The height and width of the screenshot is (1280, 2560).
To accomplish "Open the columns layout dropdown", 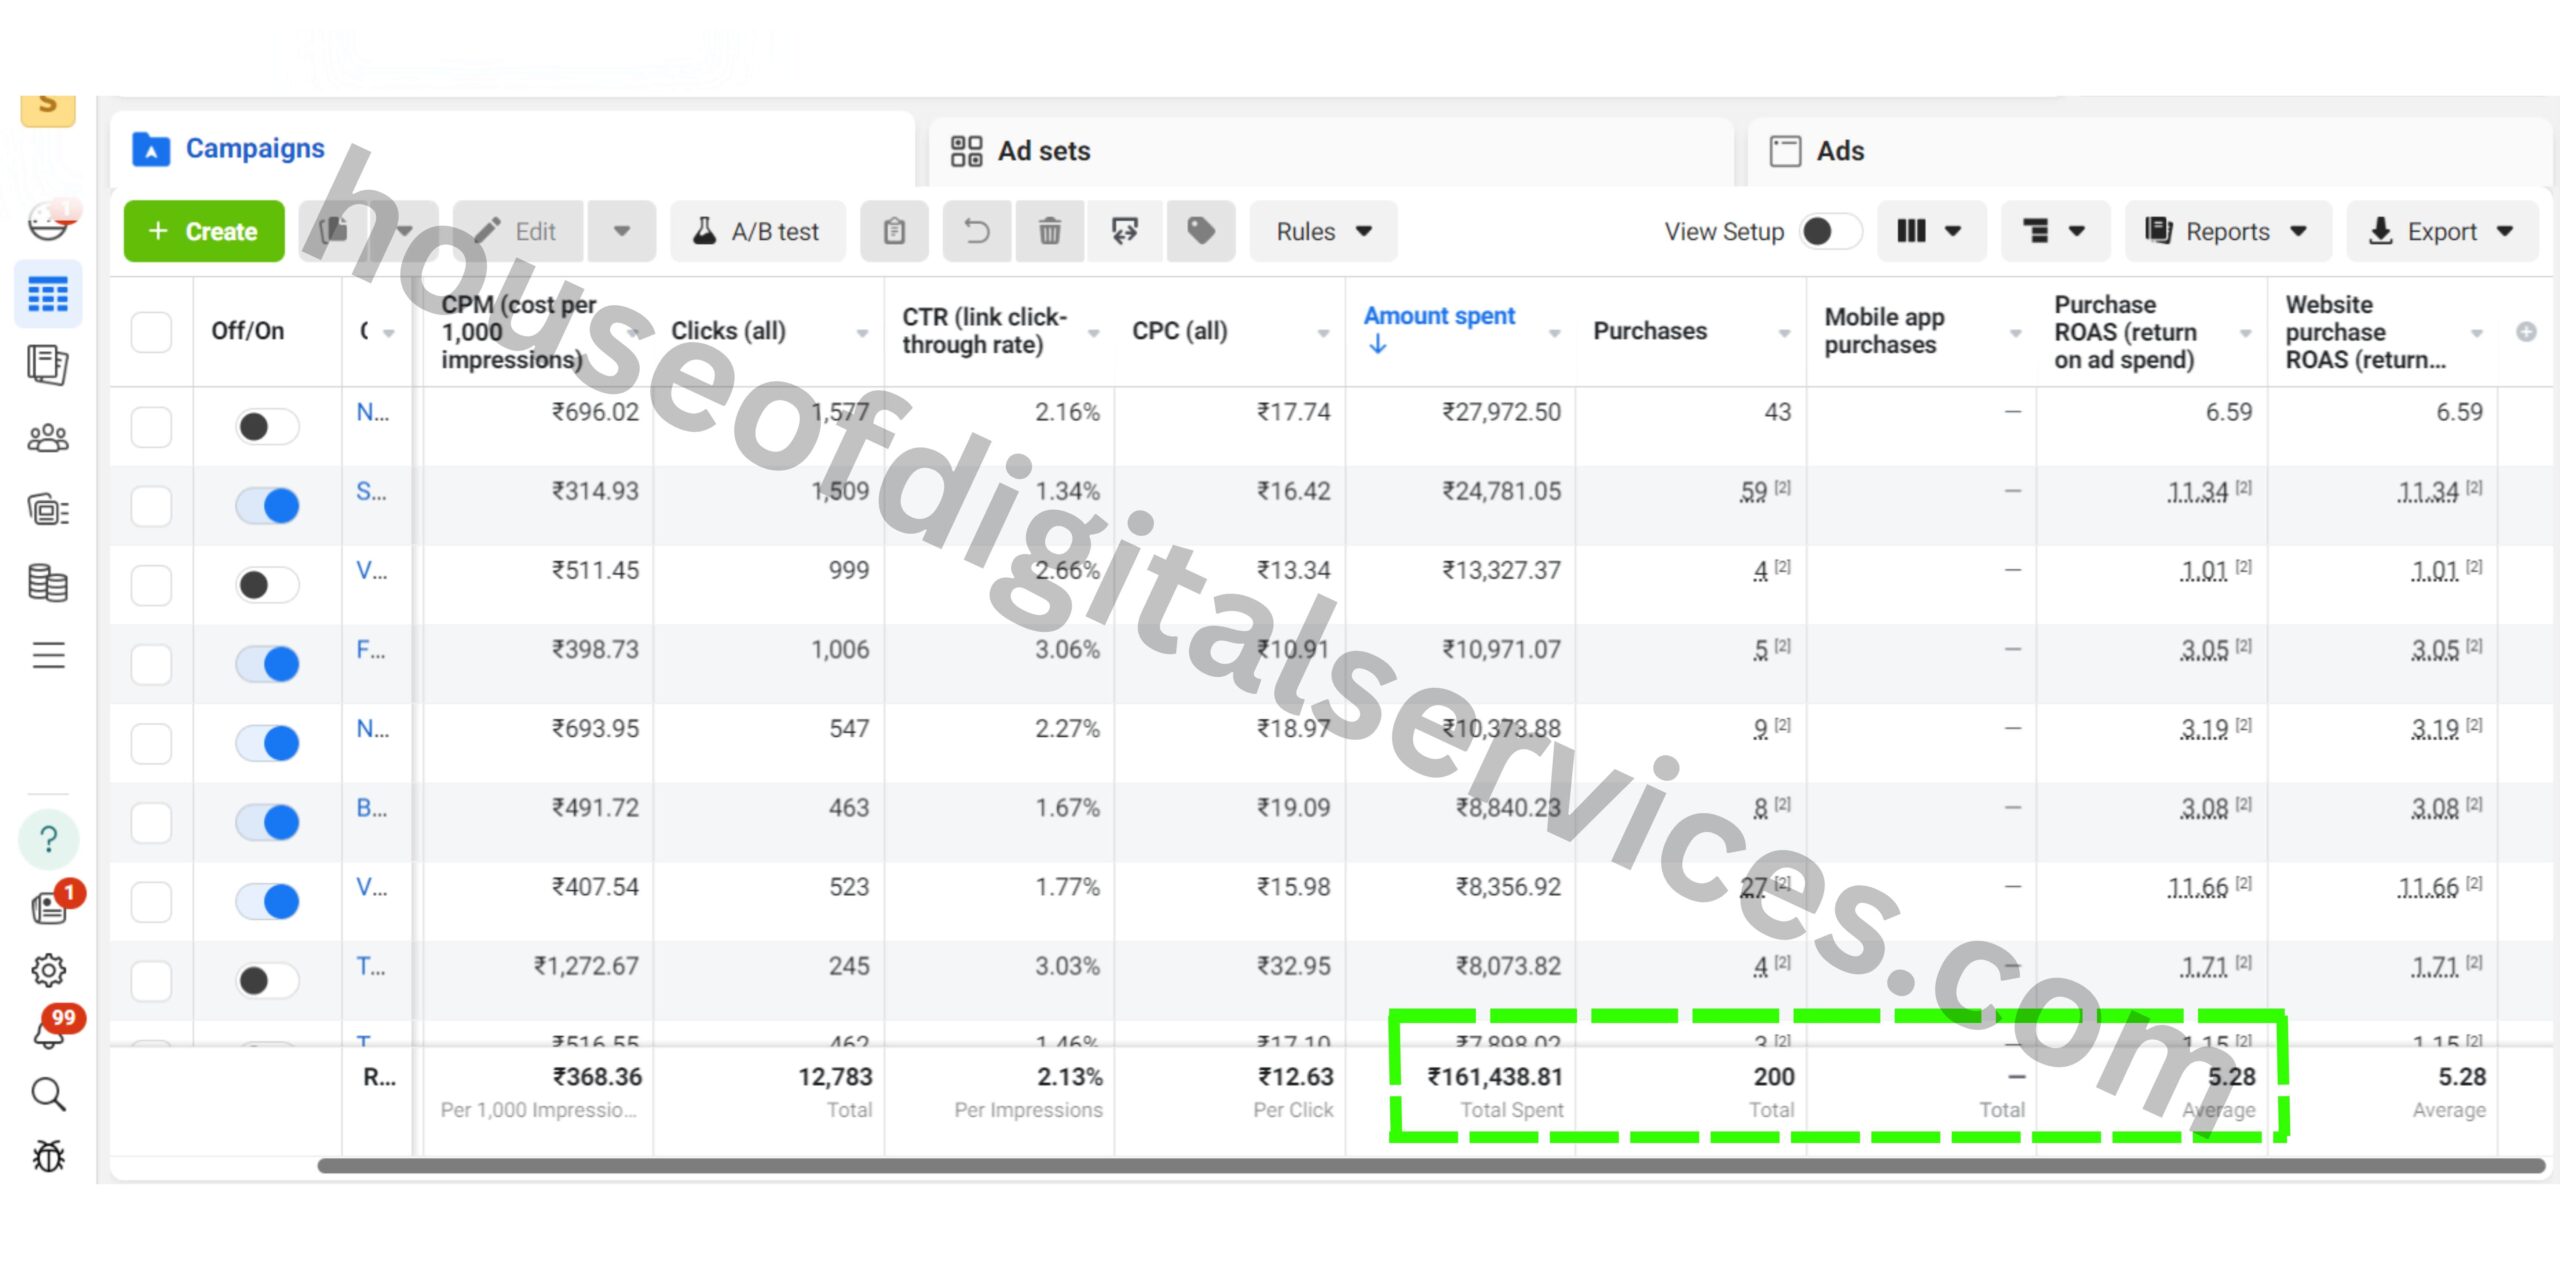I will [x=1931, y=231].
